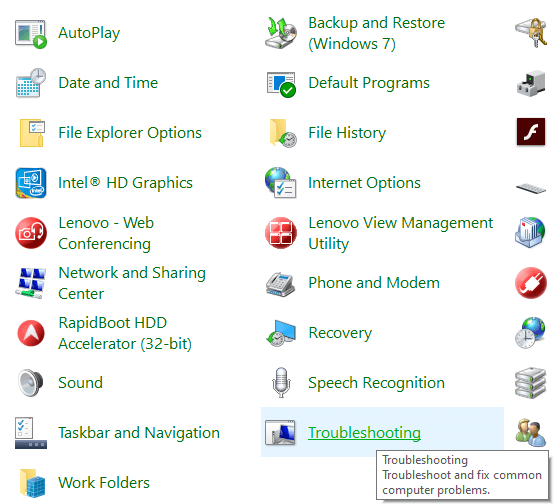Click the Sound text label
Viewport: 554px width, 504px height.
pos(81,383)
